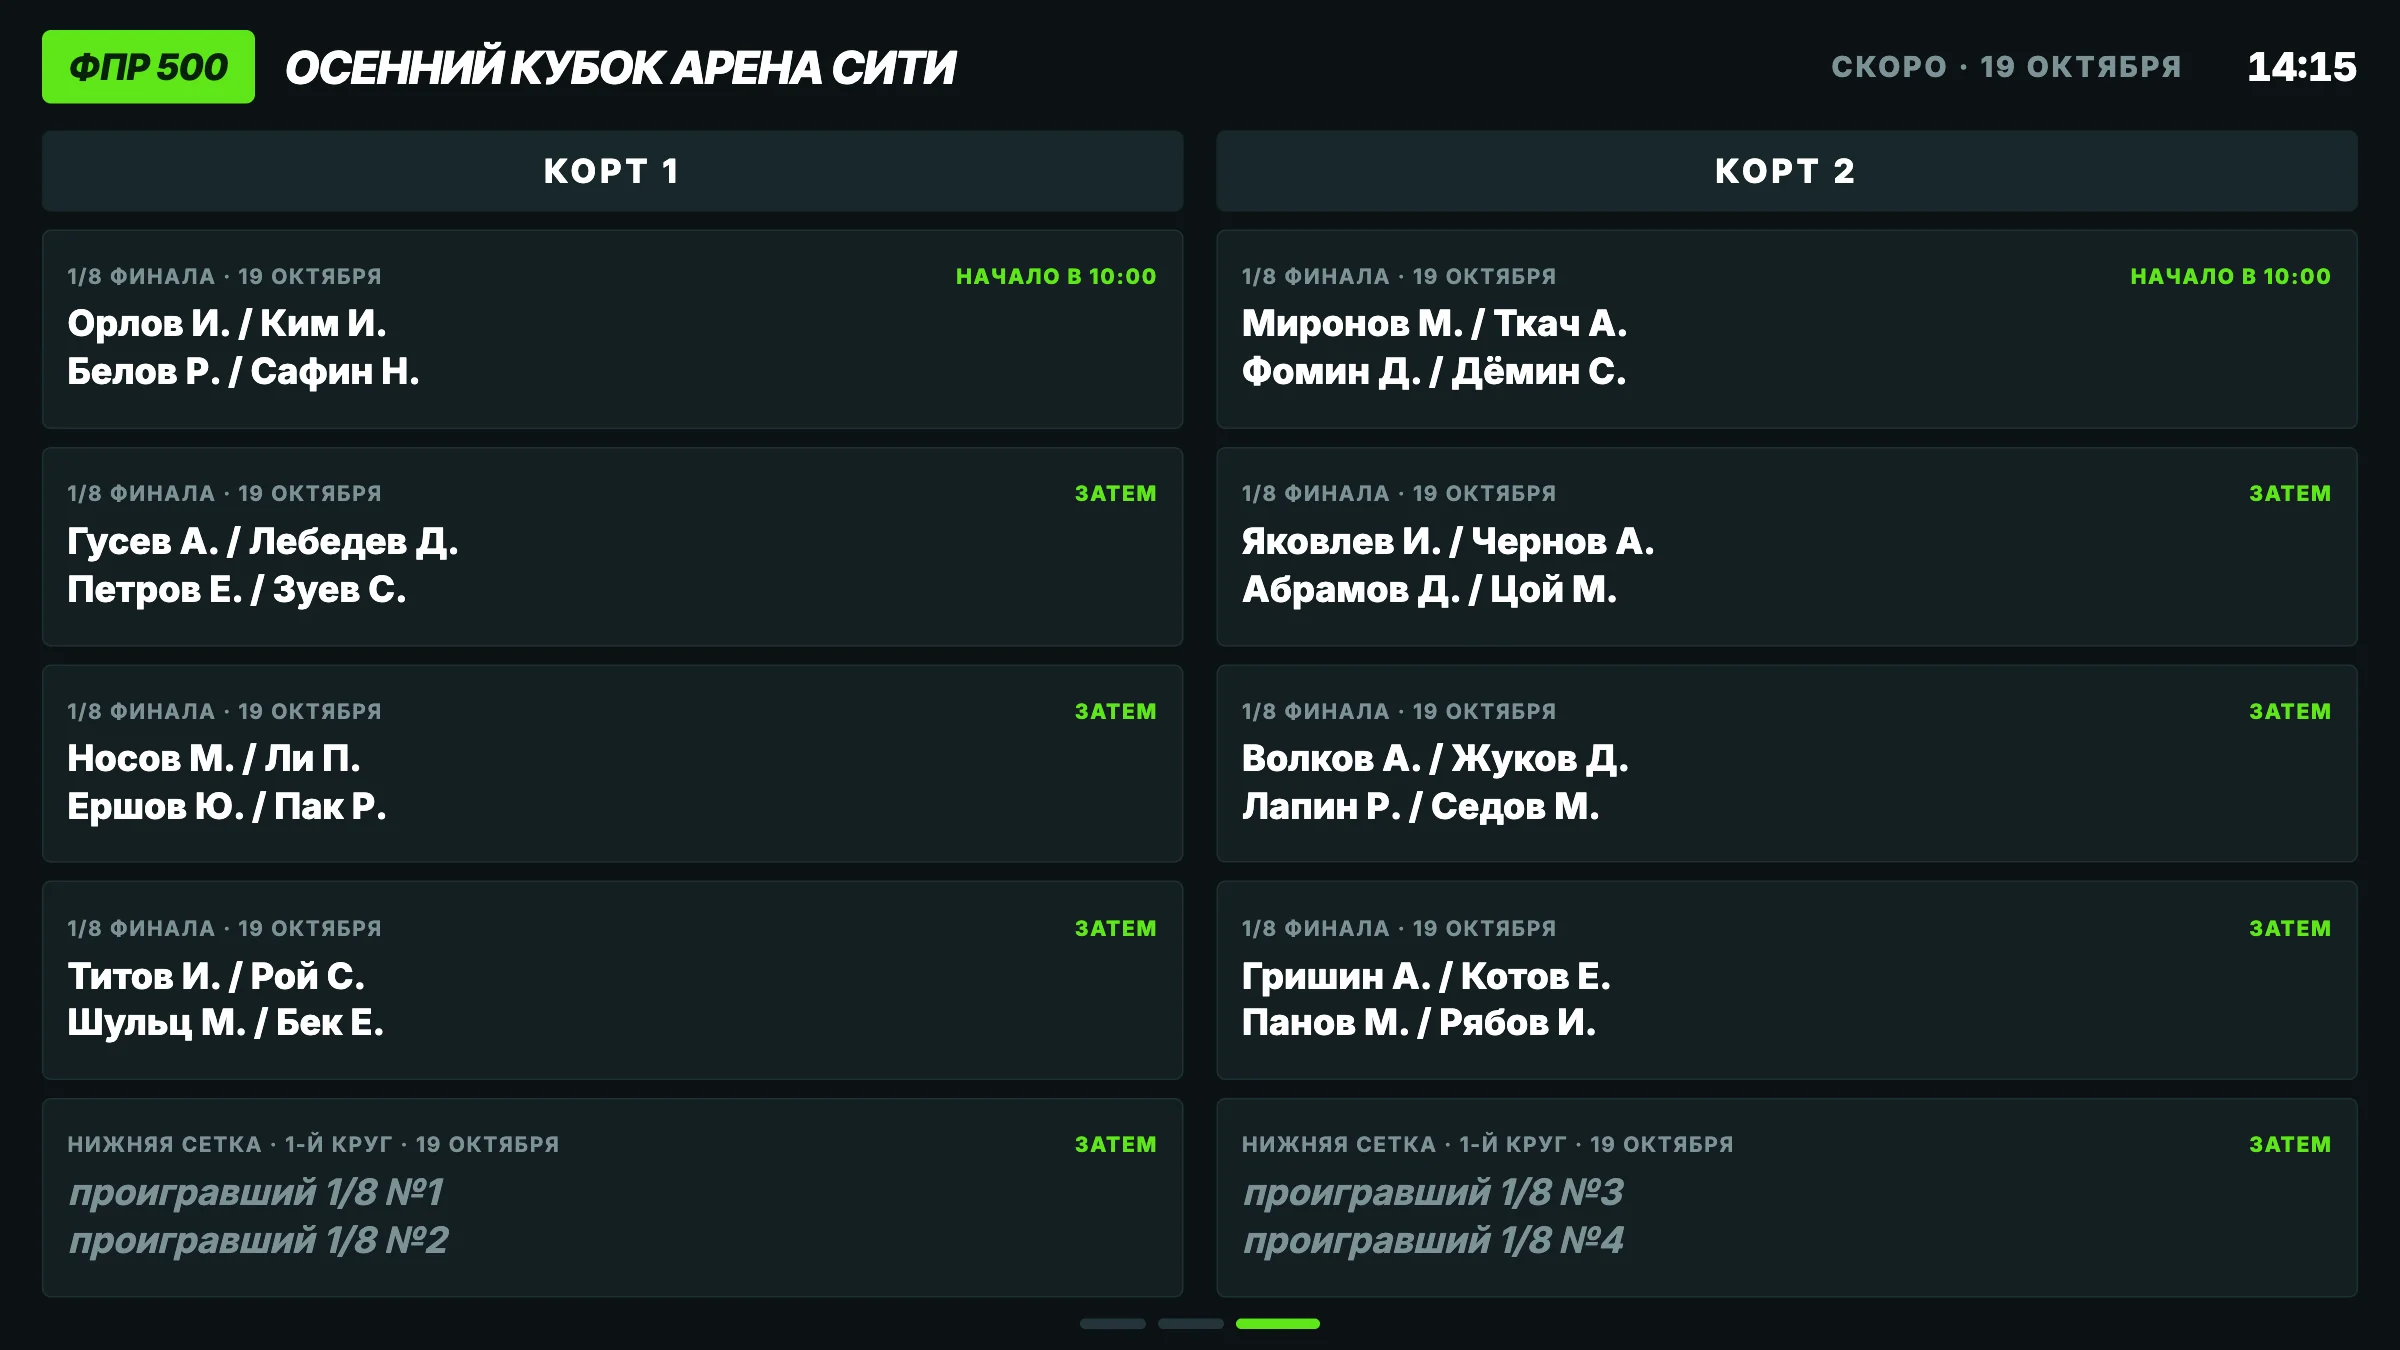Open match Орлов И. / Ким И.

[612, 329]
